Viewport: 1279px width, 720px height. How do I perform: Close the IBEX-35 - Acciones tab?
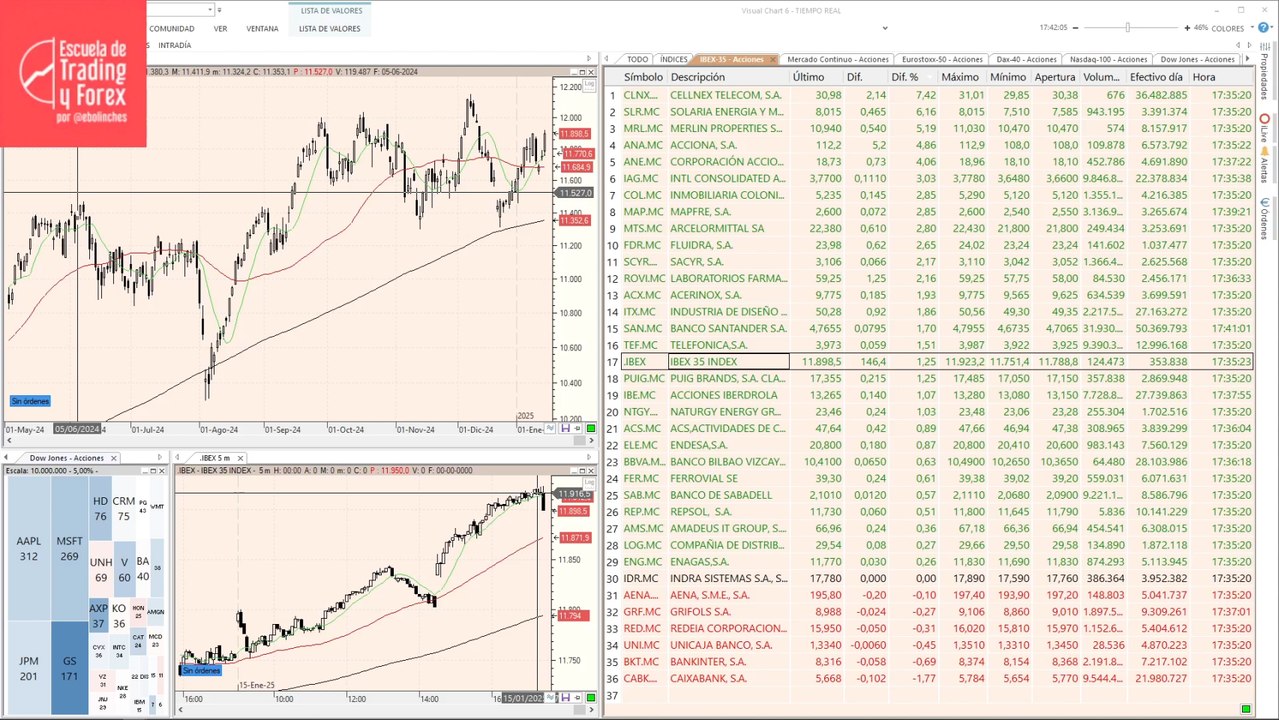pos(771,59)
